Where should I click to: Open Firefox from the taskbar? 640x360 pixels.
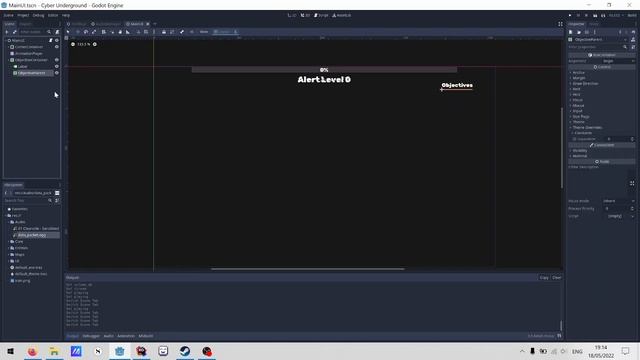[32, 351]
